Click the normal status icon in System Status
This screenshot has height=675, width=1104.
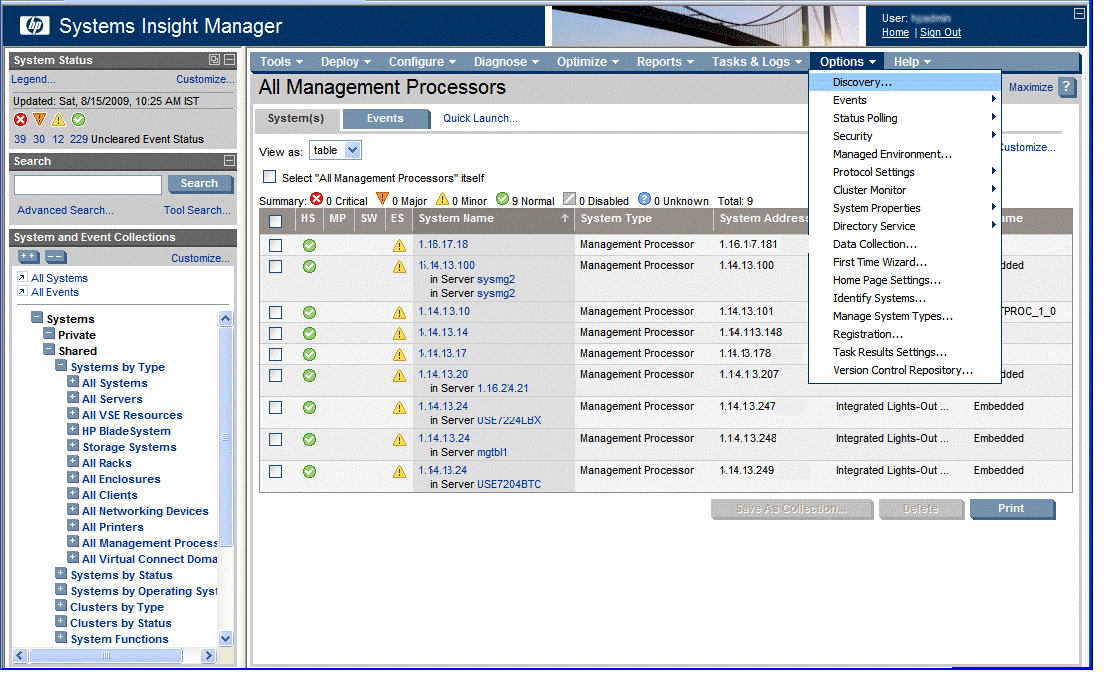click(78, 120)
